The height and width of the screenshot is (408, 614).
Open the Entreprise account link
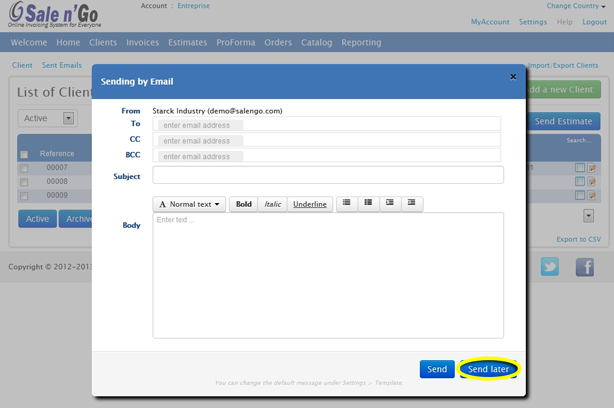[193, 6]
